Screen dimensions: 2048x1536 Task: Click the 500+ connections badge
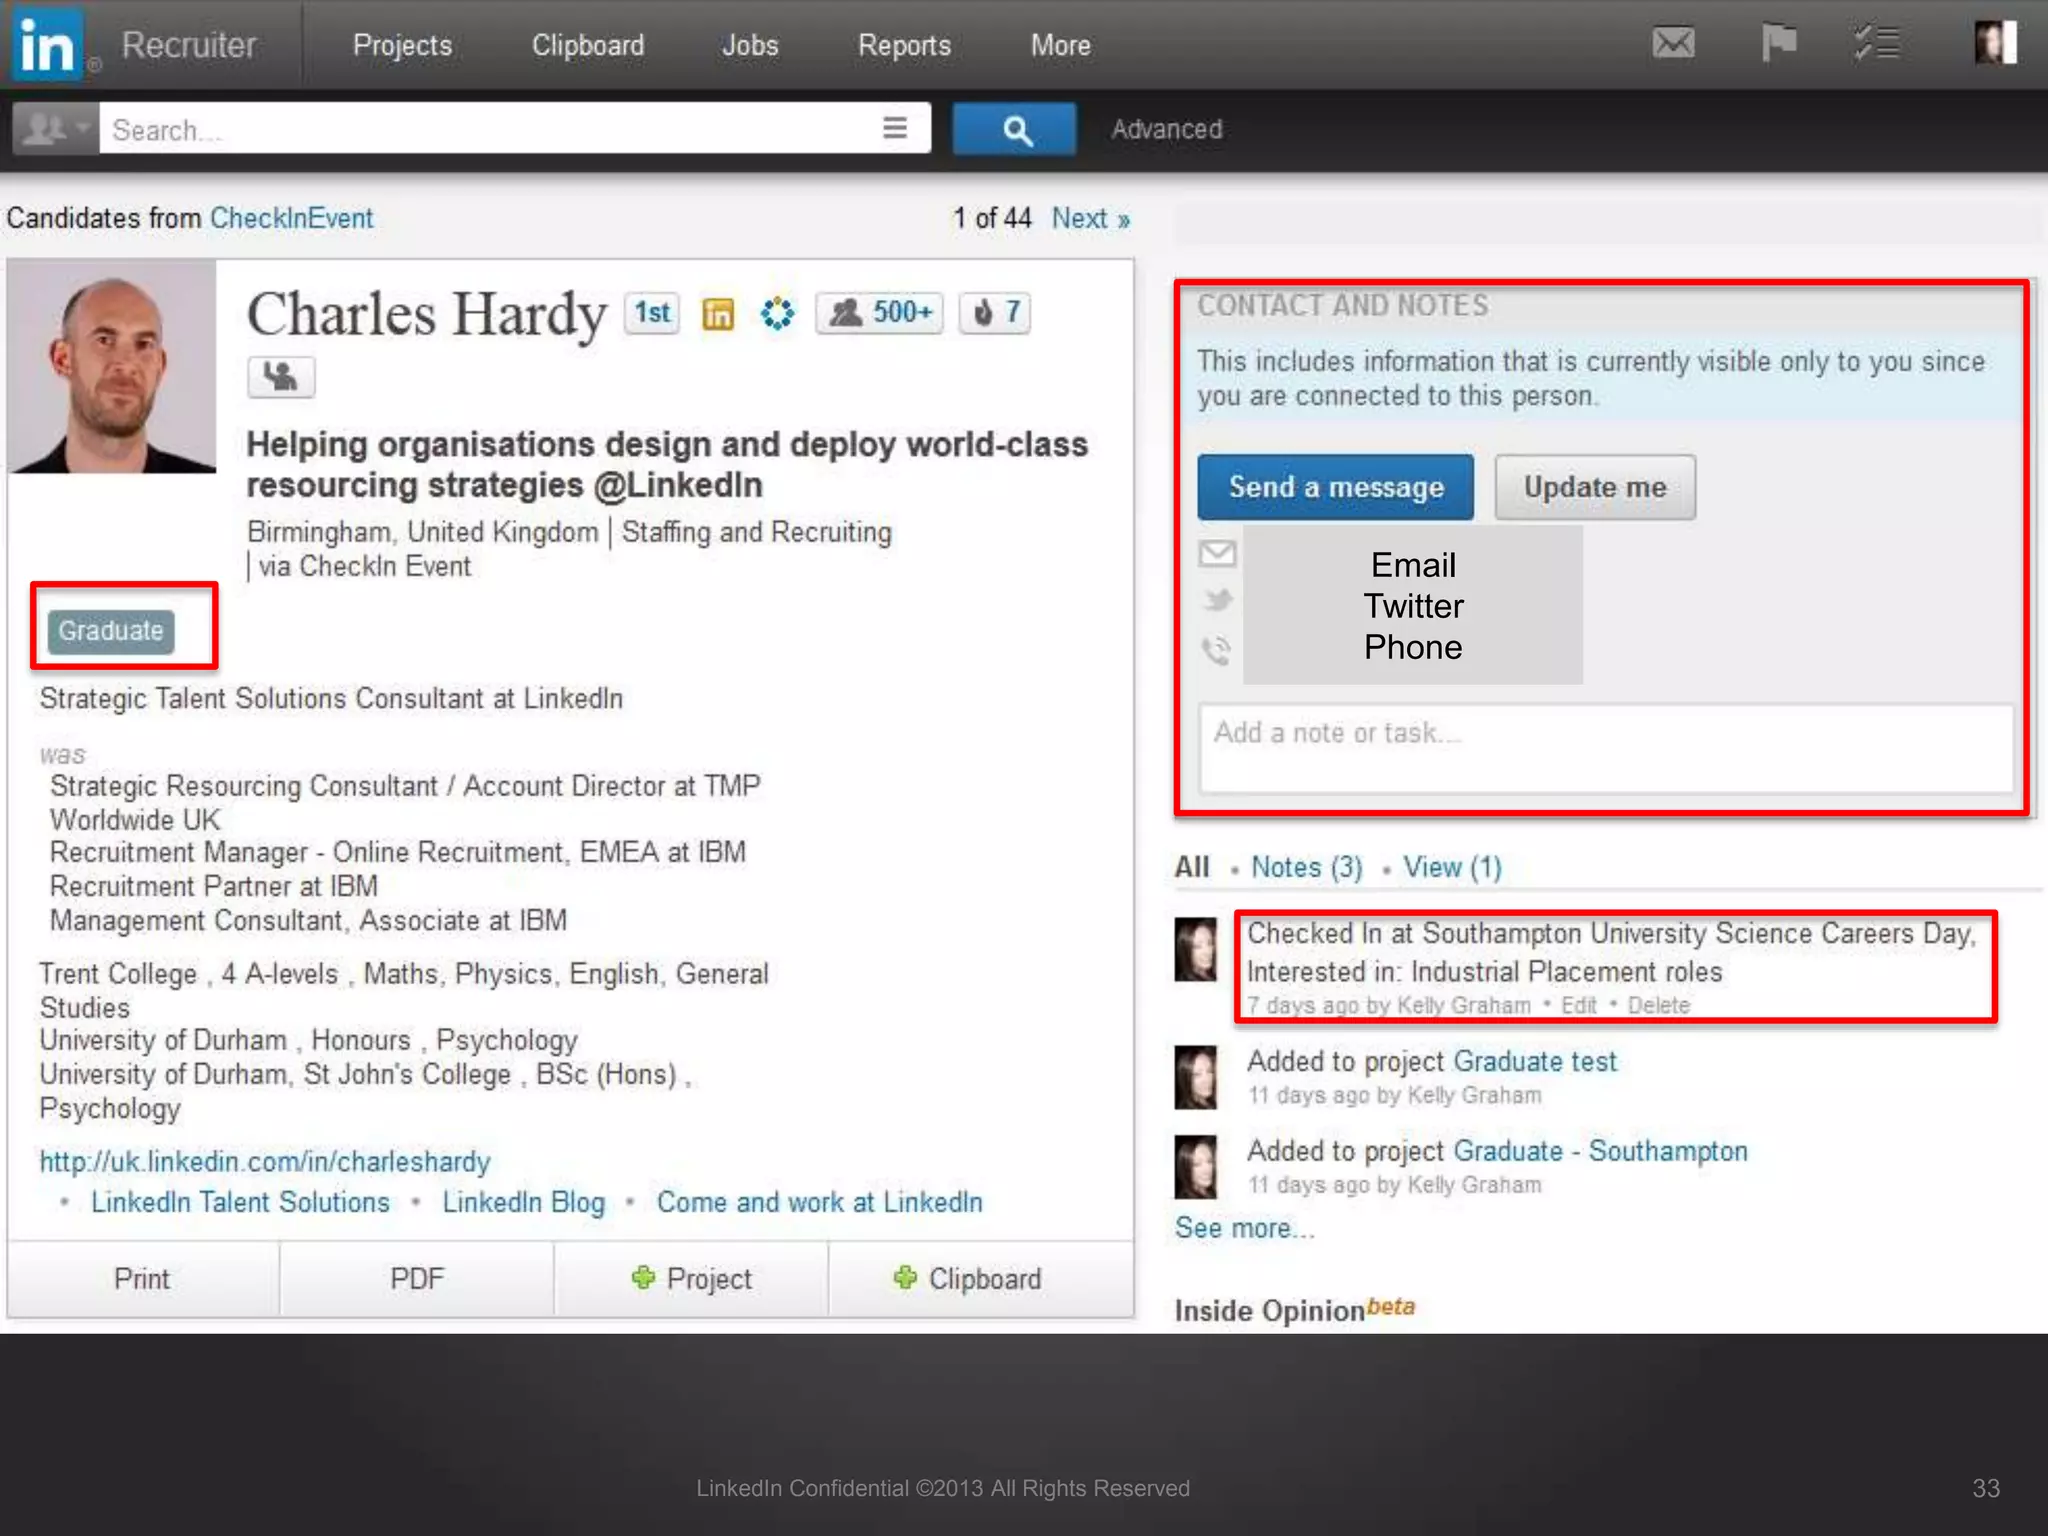pyautogui.click(x=880, y=313)
